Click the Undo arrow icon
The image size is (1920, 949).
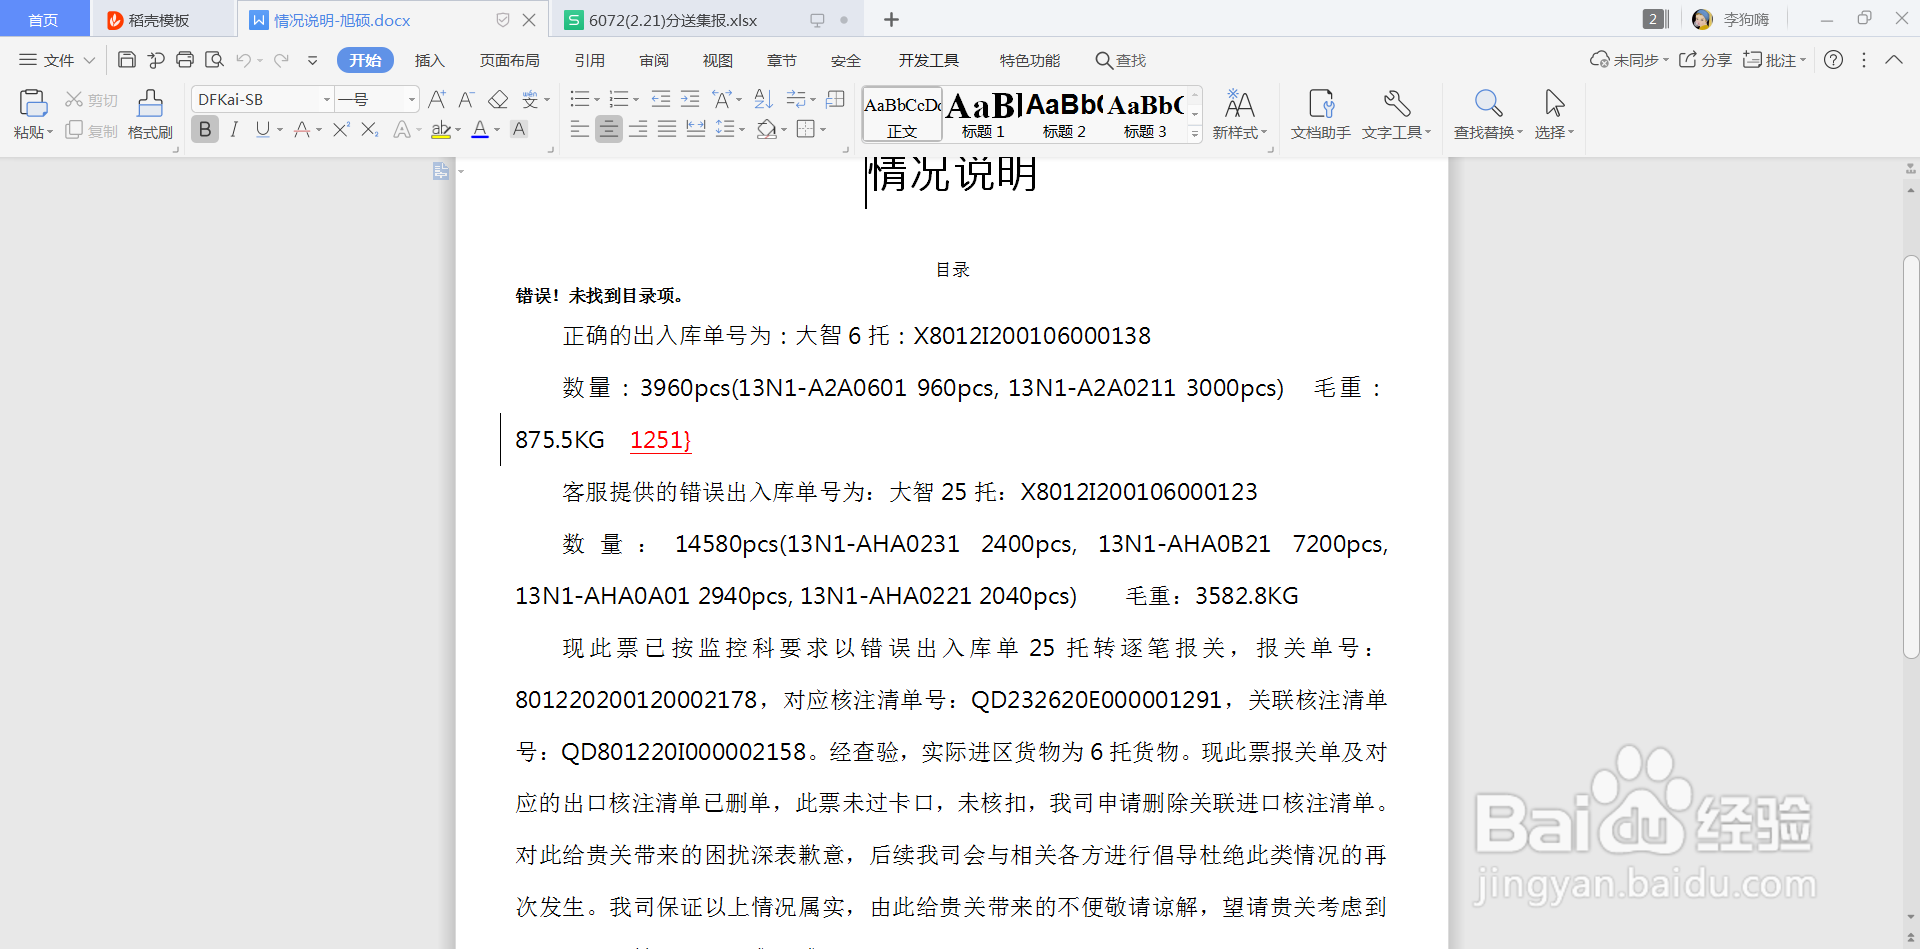click(243, 60)
